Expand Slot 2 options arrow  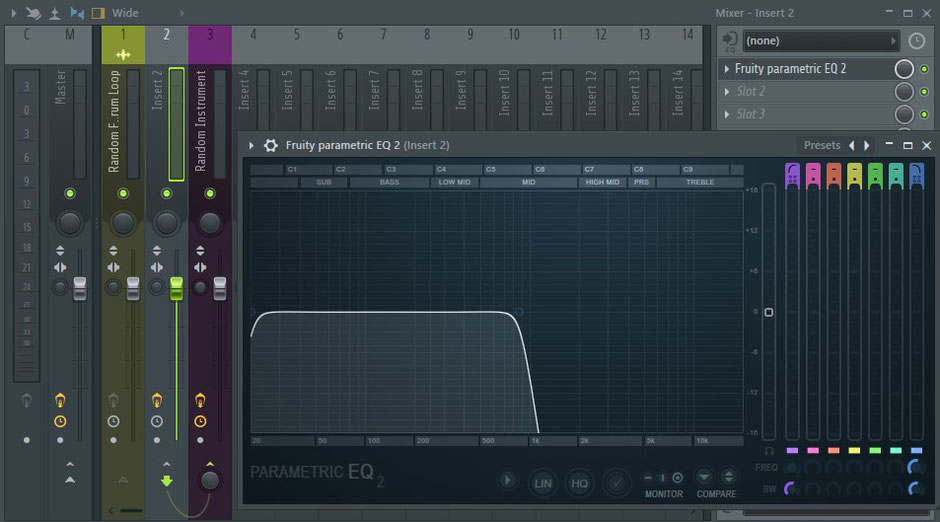click(727, 92)
